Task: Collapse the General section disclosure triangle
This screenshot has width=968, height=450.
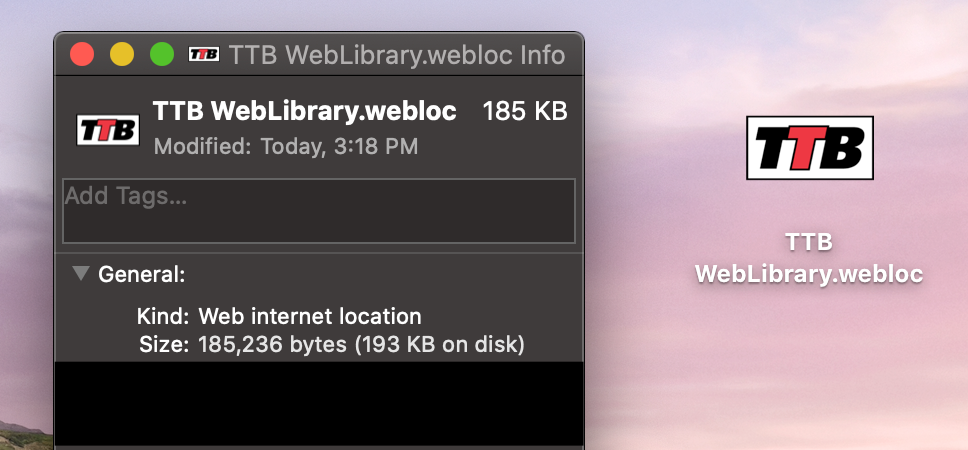Action: 81,273
